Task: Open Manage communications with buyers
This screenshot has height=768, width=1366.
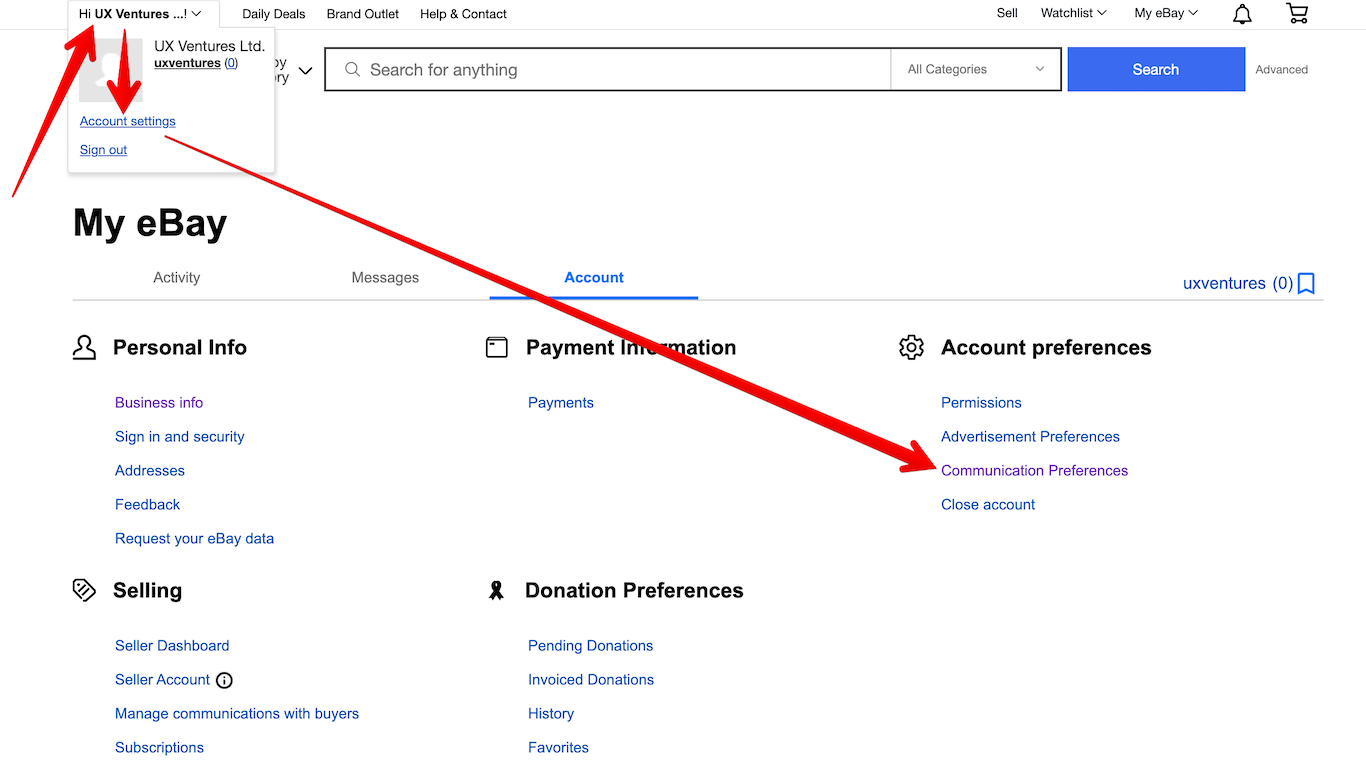Action: [x=237, y=714]
